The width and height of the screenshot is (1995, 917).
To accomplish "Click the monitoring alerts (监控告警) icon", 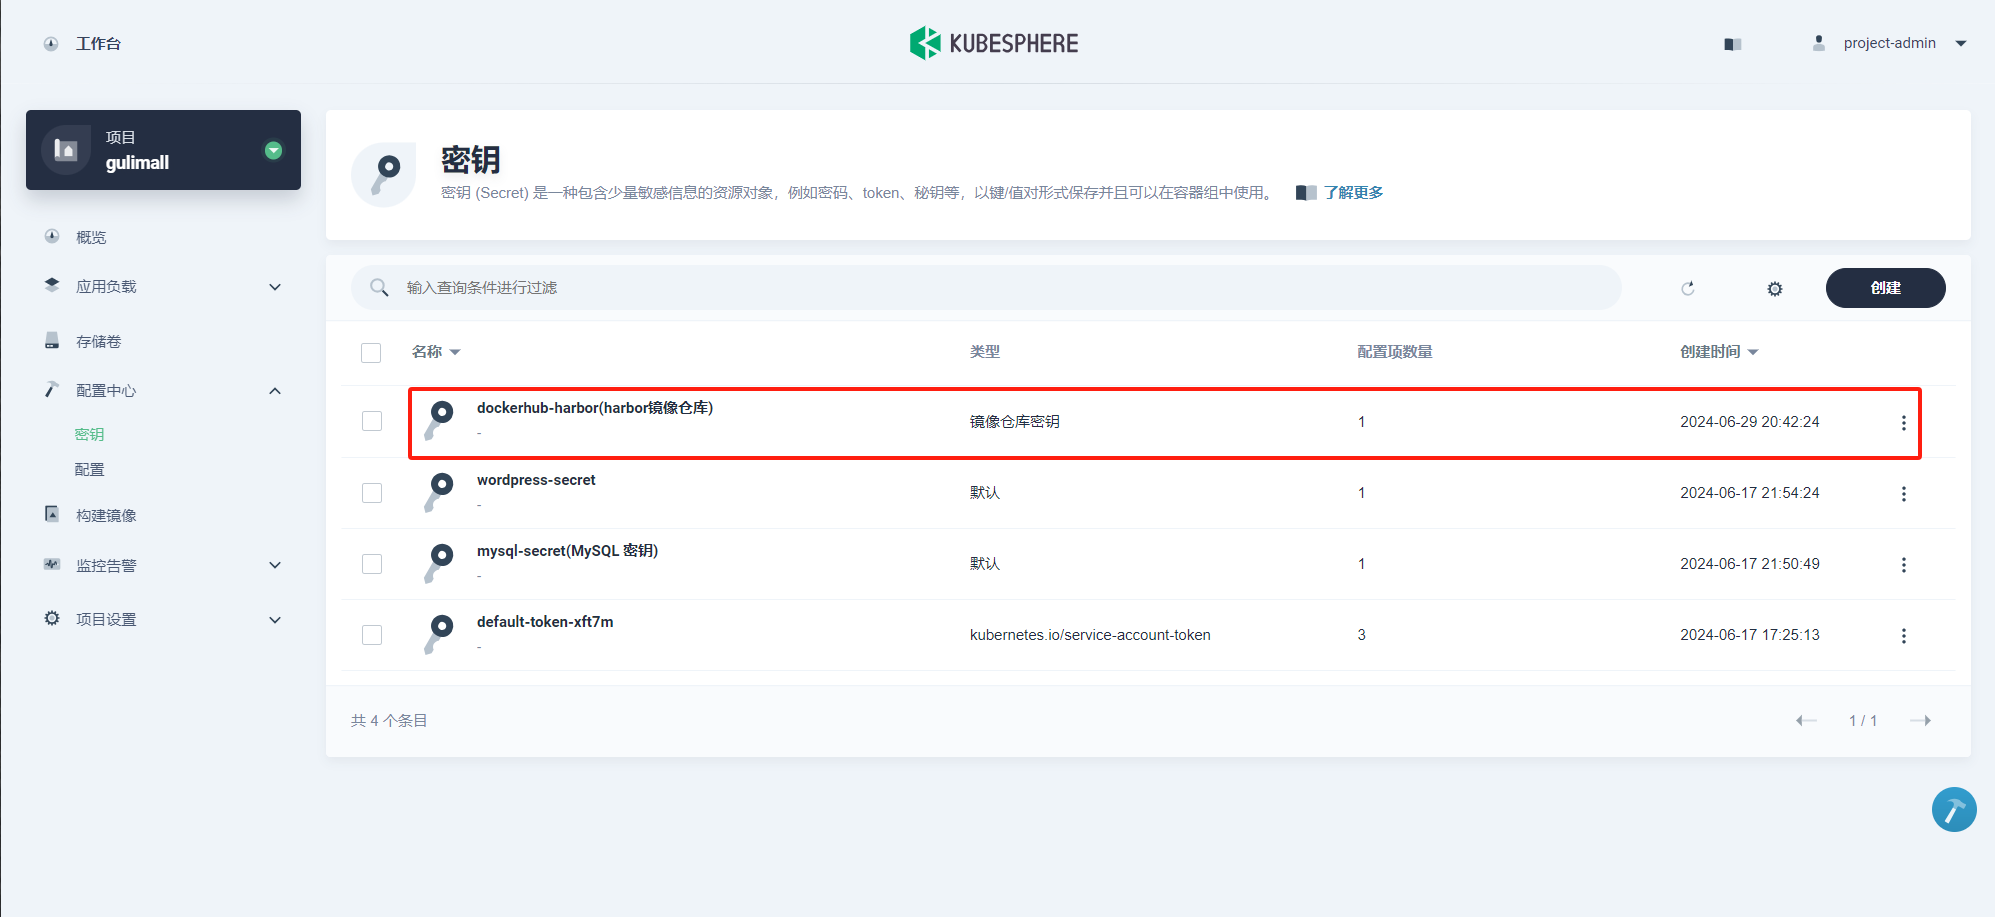I will pyautogui.click(x=52, y=565).
